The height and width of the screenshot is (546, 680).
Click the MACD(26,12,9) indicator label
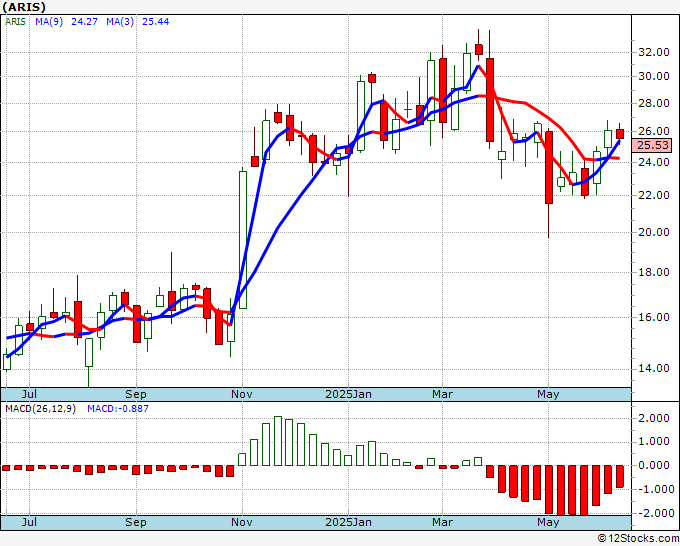(x=40, y=409)
